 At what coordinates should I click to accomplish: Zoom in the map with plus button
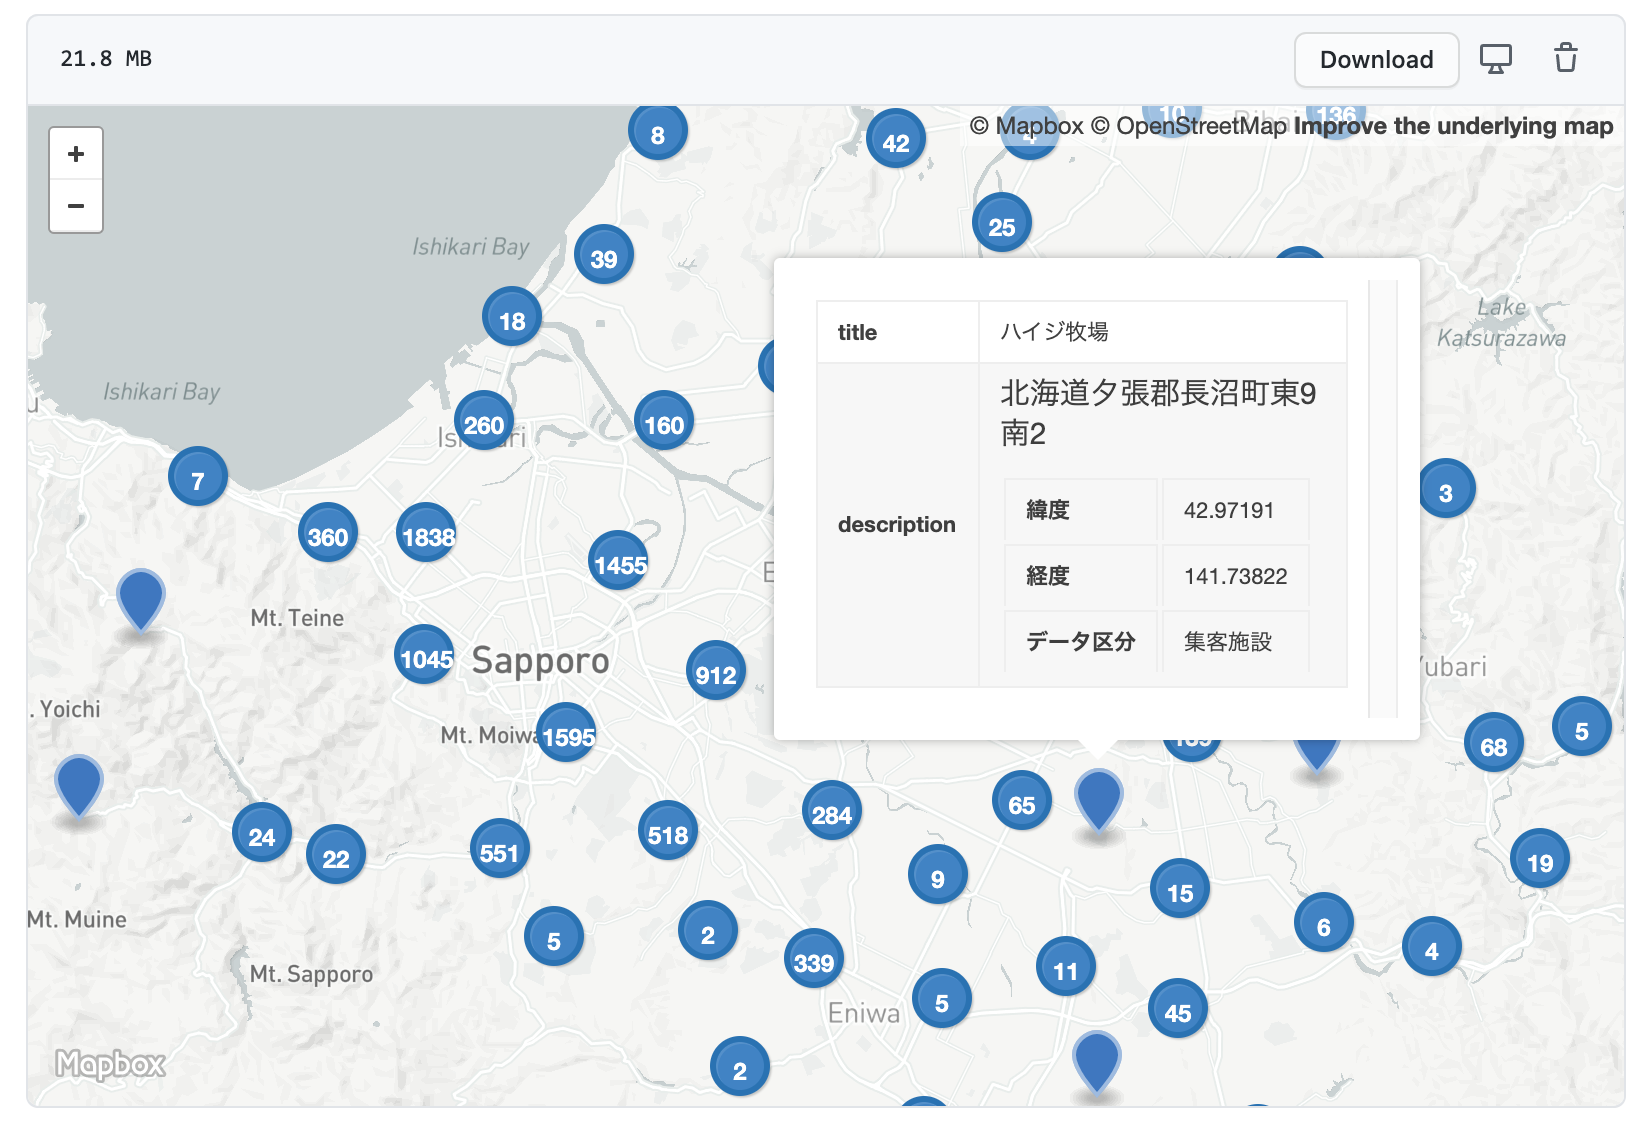[x=76, y=154]
